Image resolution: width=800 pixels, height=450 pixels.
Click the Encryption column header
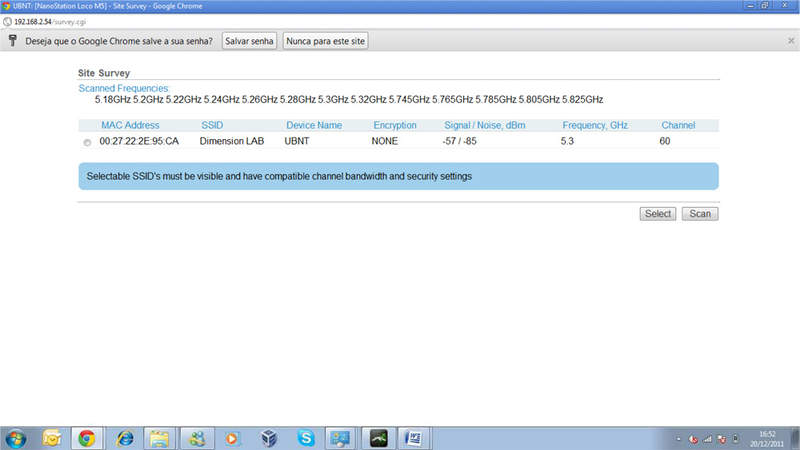click(395, 126)
